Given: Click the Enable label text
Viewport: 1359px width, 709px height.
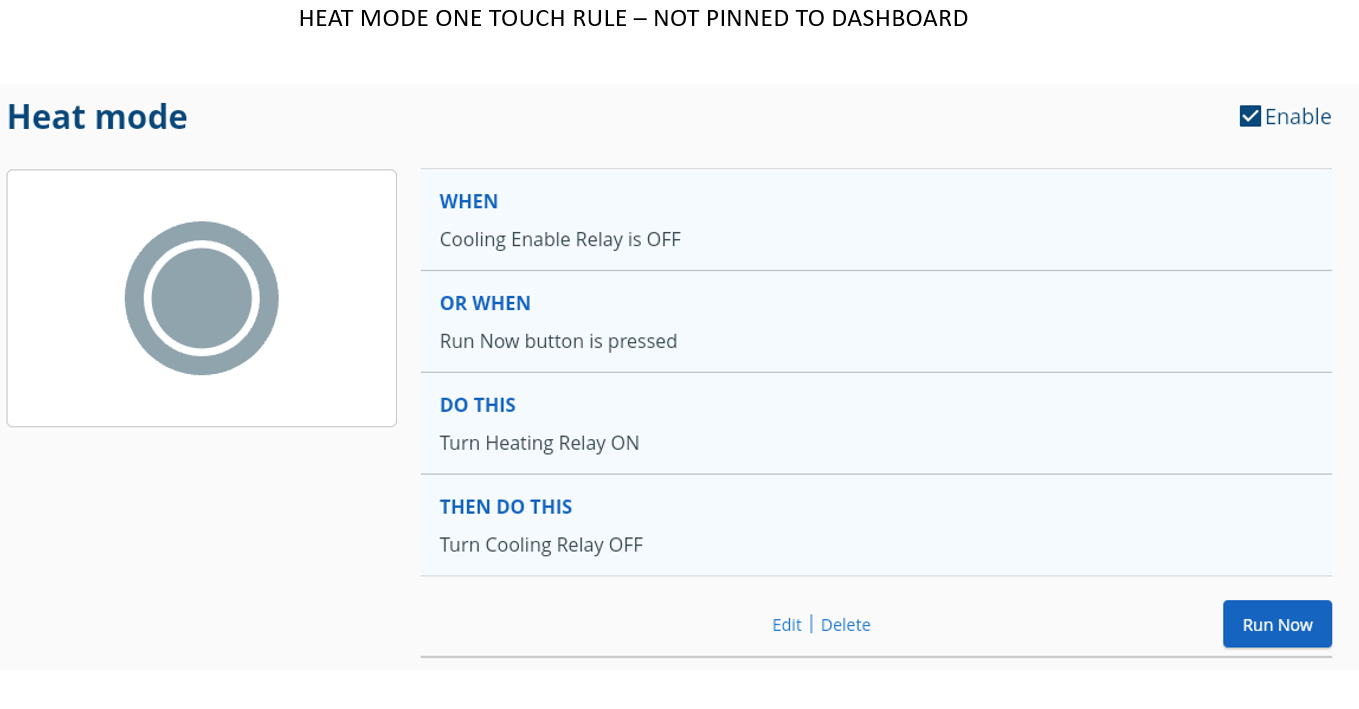Looking at the screenshot, I should 1298,117.
